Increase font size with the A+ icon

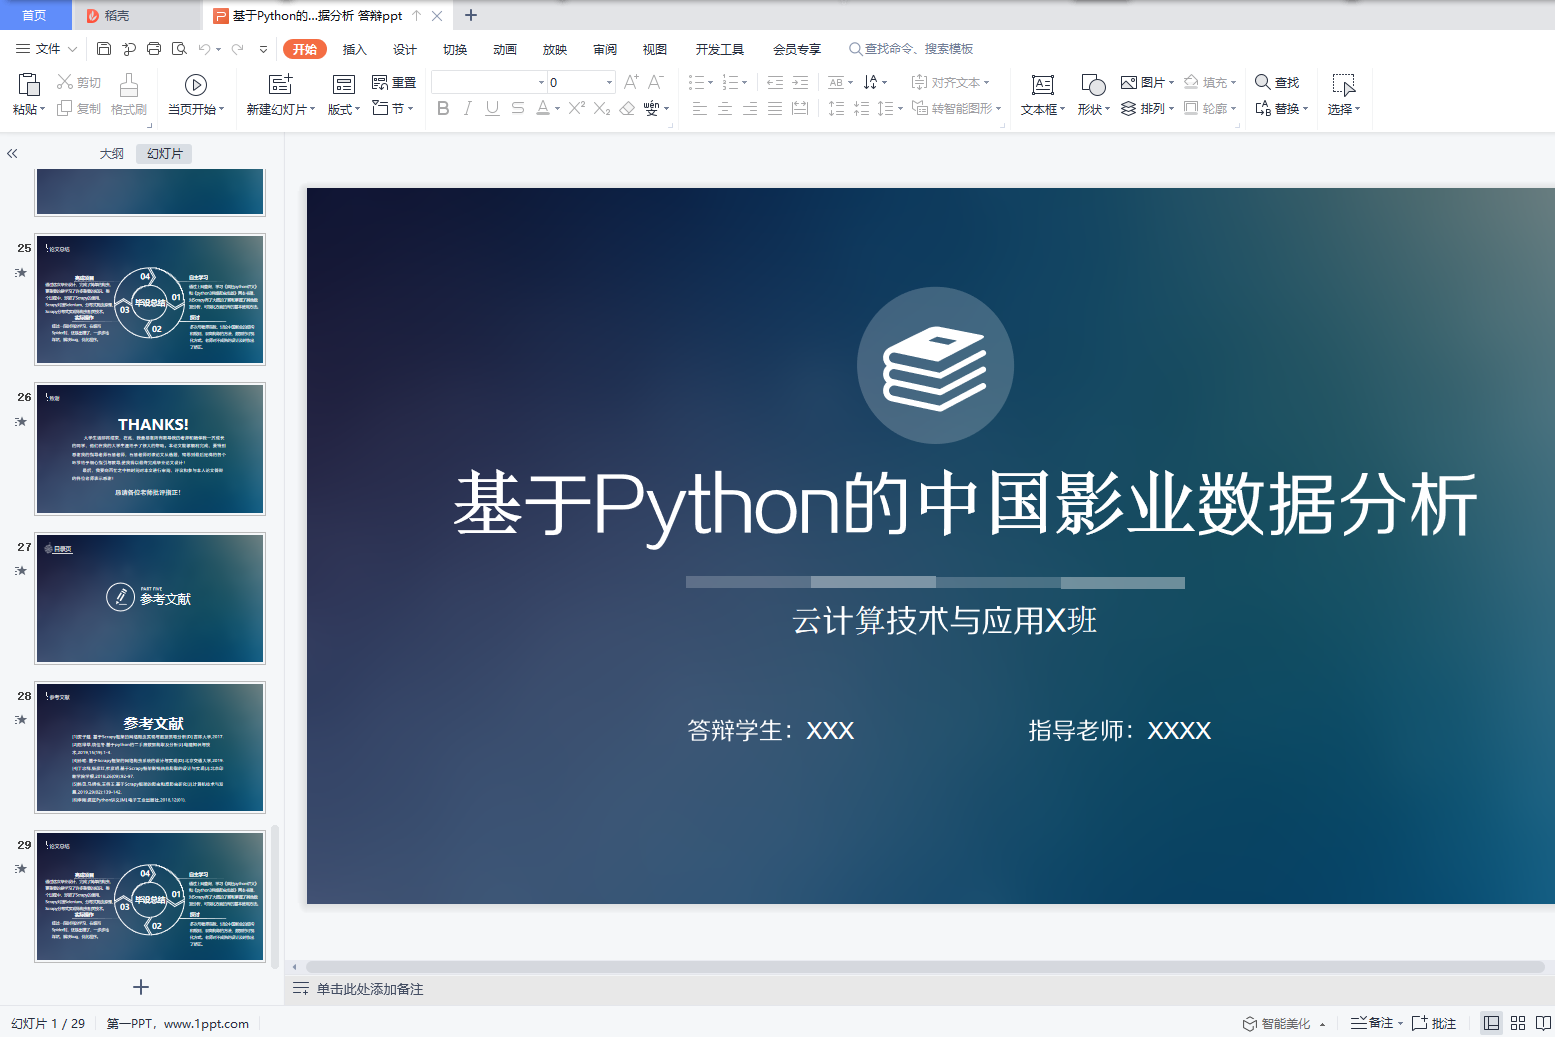(631, 82)
